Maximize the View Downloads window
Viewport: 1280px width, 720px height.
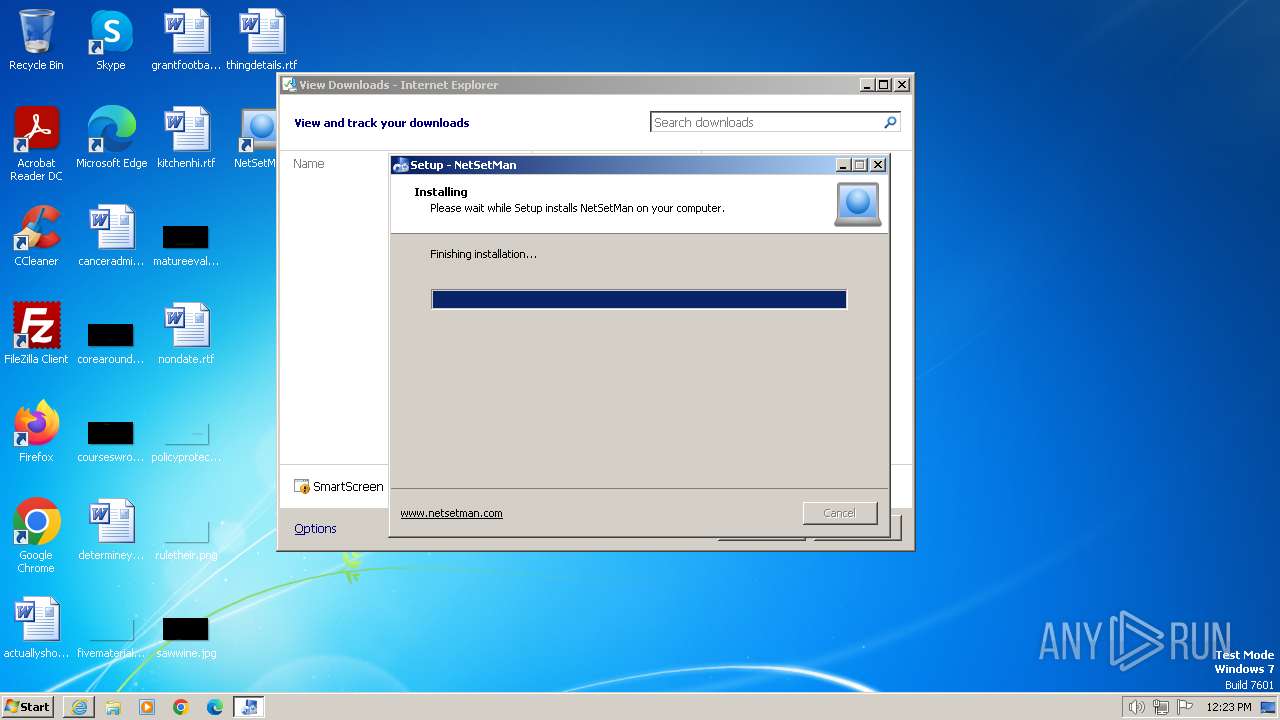[x=884, y=85]
